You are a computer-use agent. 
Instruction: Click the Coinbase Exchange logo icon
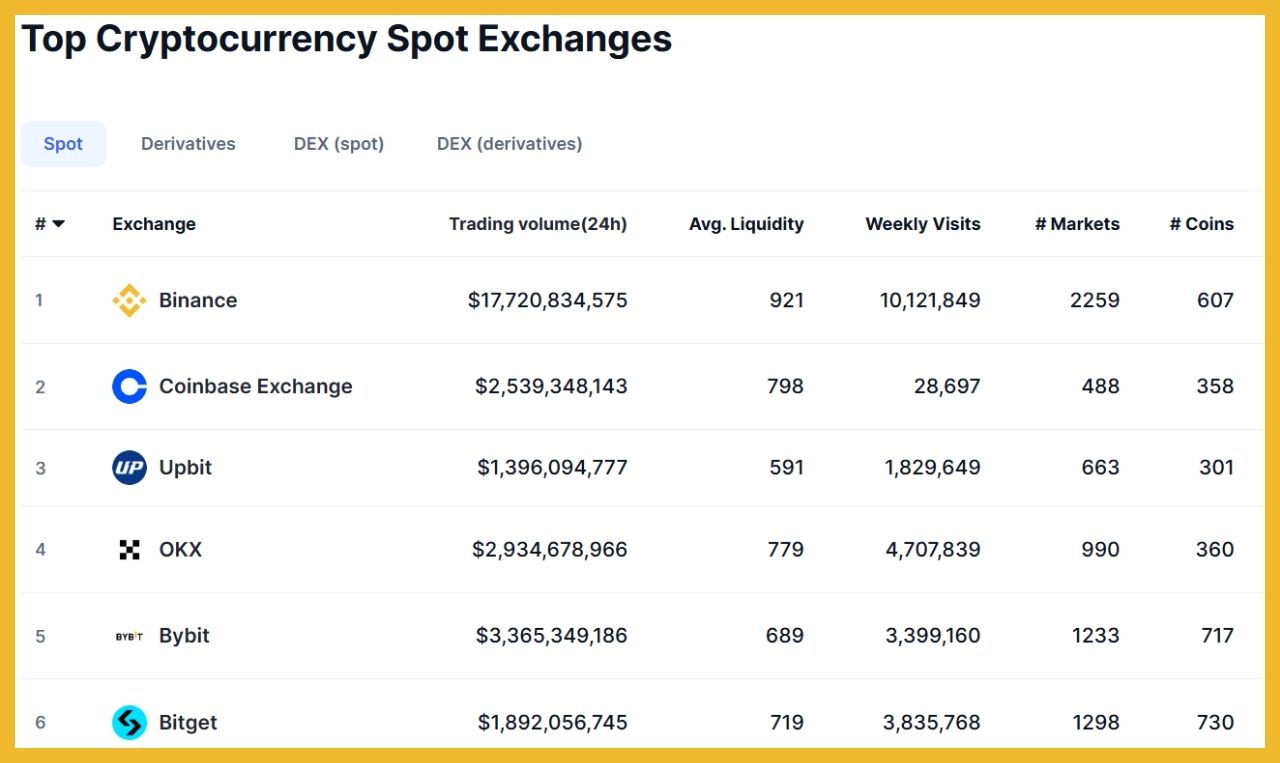coord(128,386)
